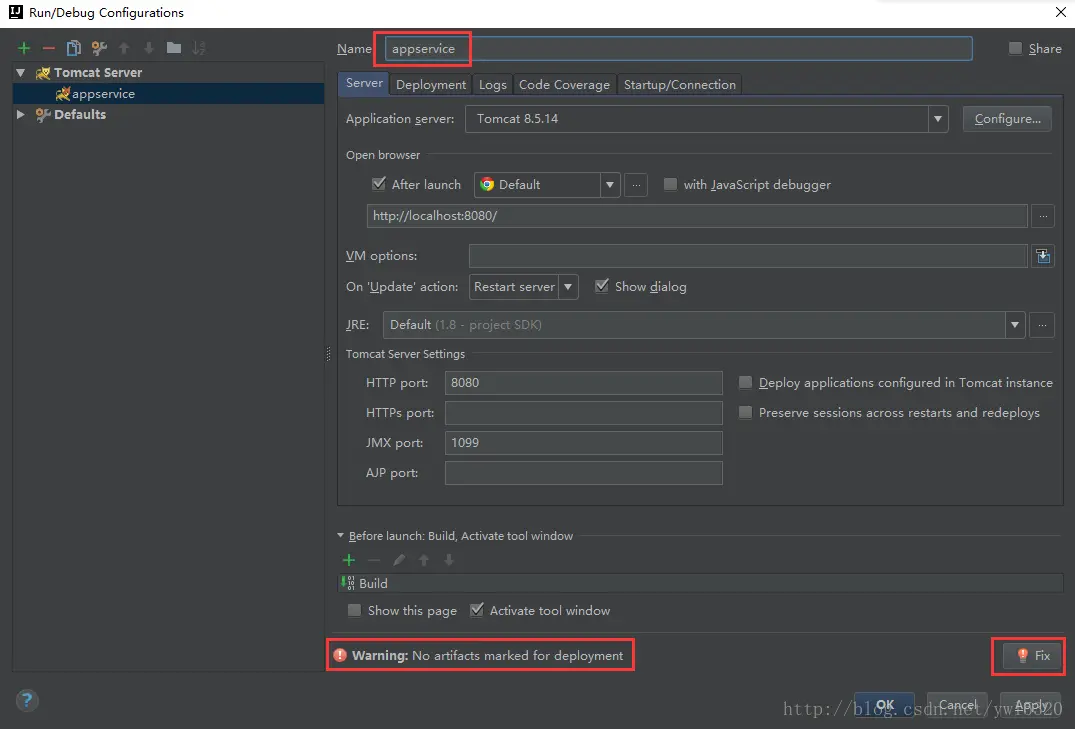This screenshot has width=1075, height=729.
Task: Toggle the Share checkbox
Action: (x=1015, y=48)
